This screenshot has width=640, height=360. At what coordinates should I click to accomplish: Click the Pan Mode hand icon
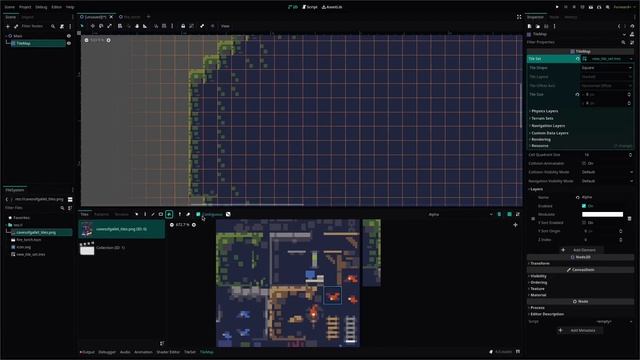coord(137,26)
